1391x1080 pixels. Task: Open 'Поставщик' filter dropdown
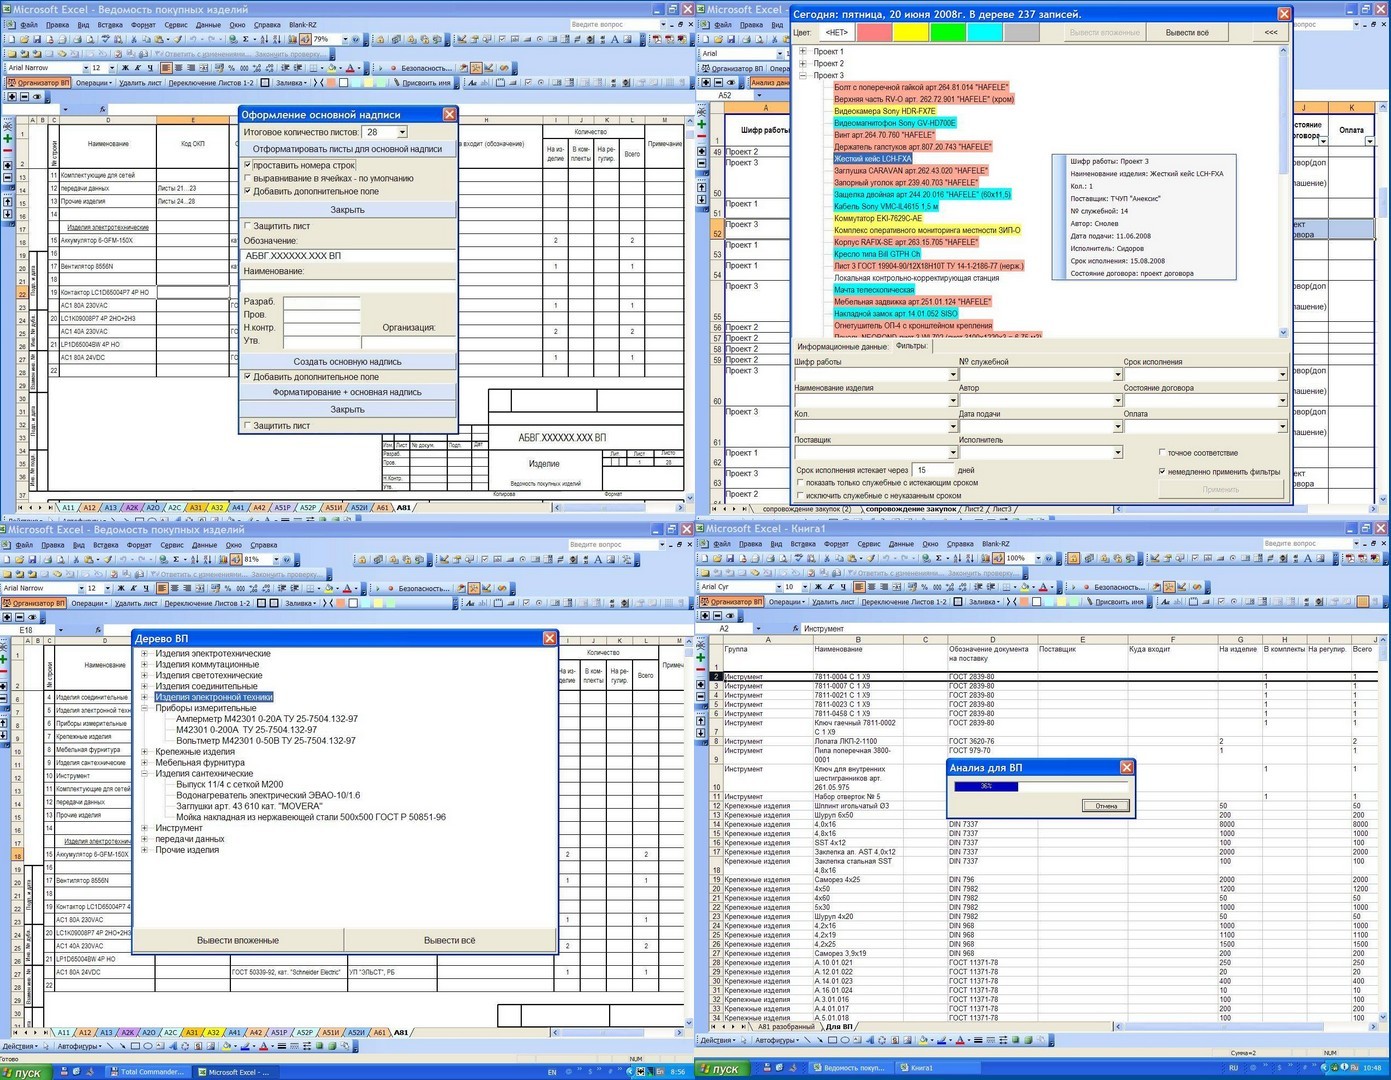(953, 453)
